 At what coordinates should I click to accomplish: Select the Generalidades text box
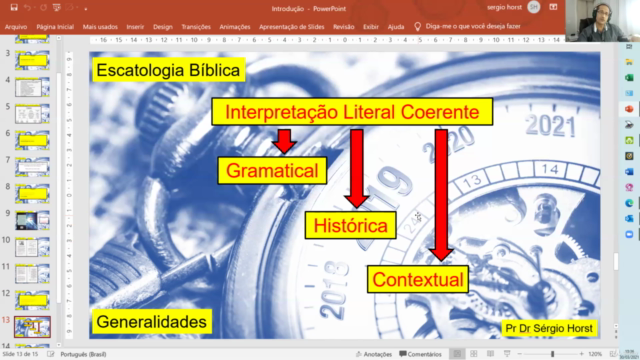[152, 322]
